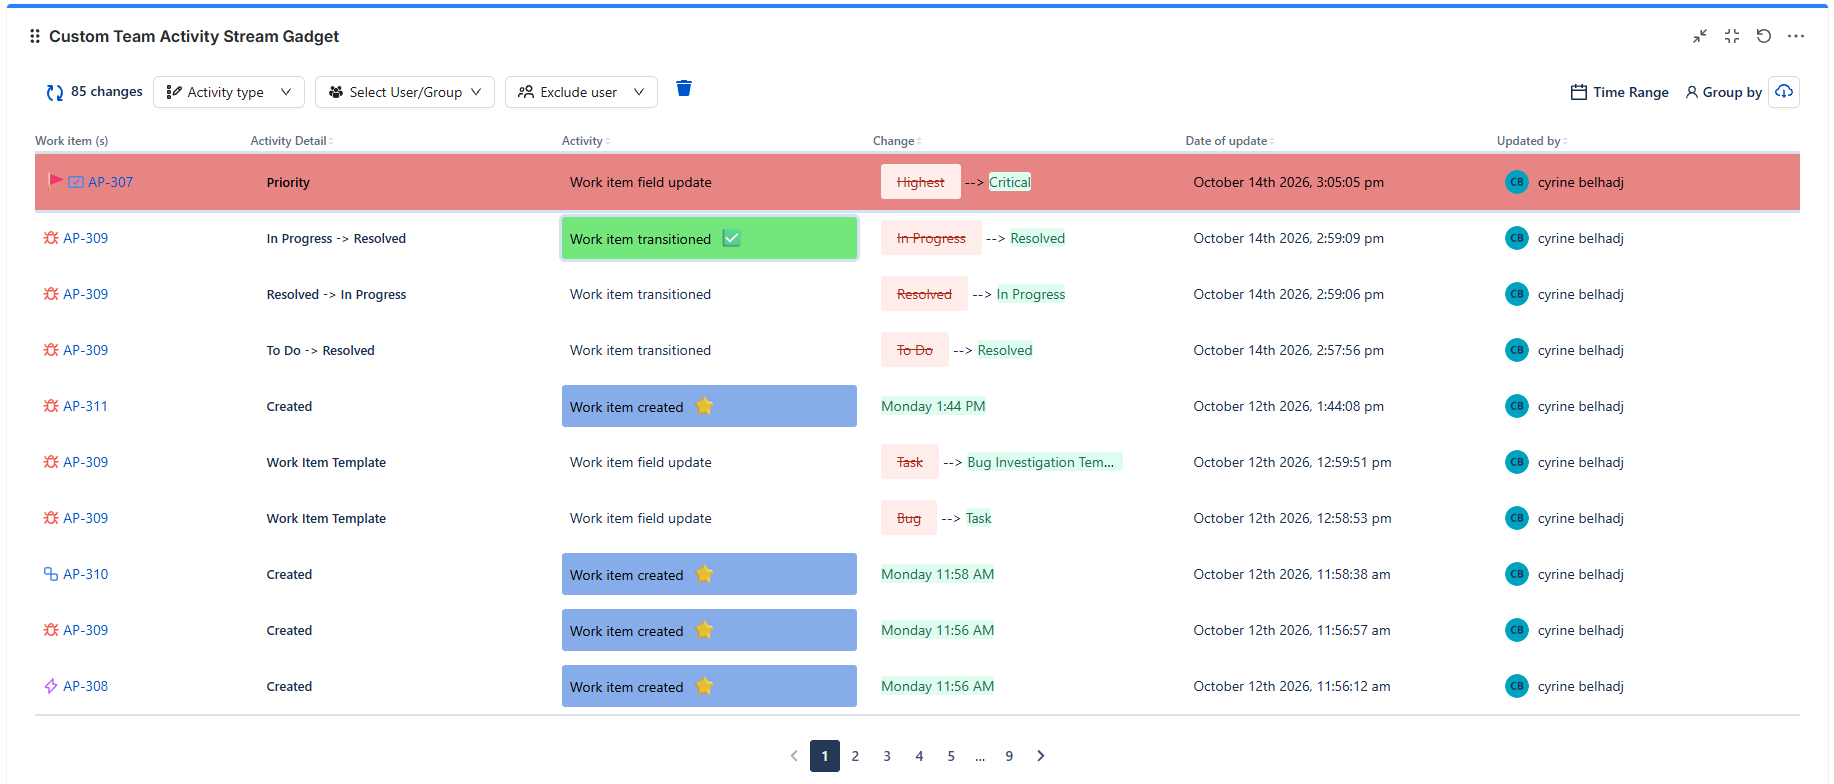Go to page 5
This screenshot has height=784, width=1834.
951,756
